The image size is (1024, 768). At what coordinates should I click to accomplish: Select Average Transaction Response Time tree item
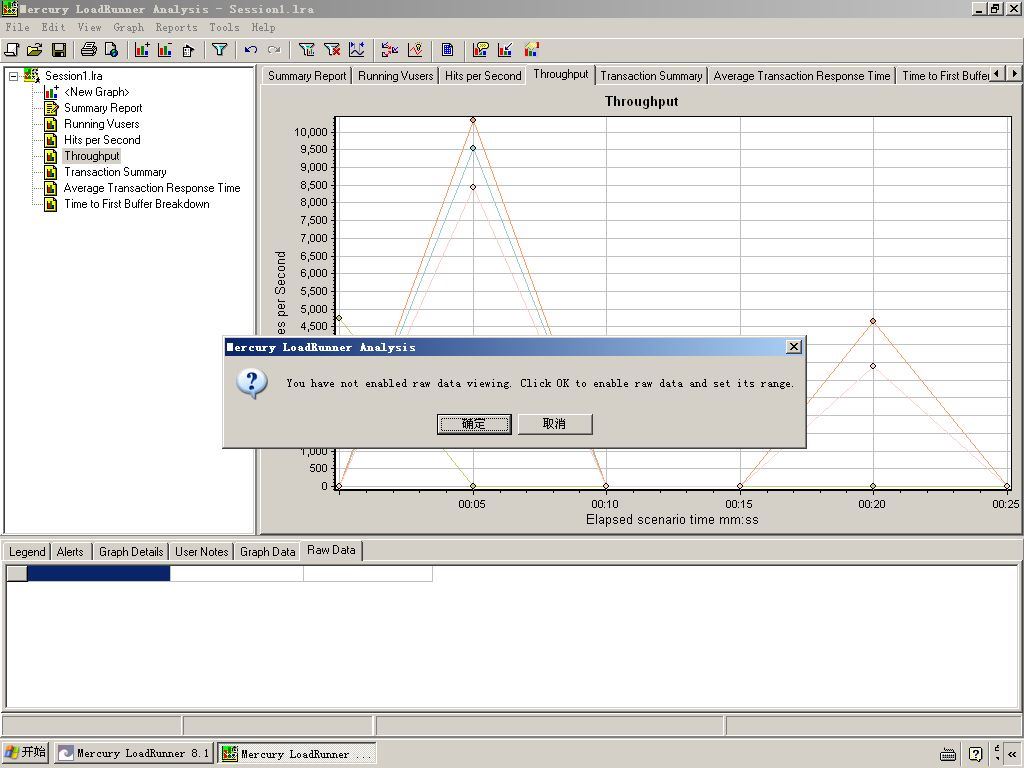coord(152,188)
